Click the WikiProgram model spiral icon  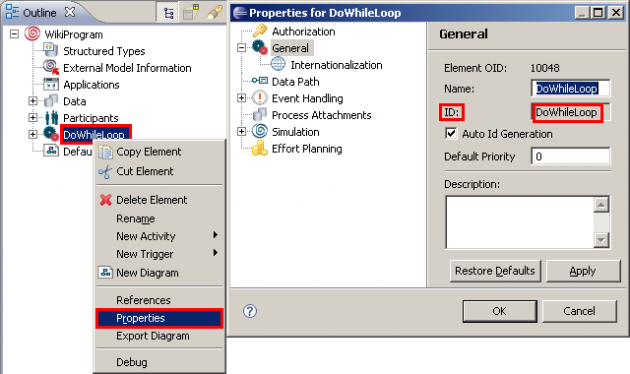32,34
